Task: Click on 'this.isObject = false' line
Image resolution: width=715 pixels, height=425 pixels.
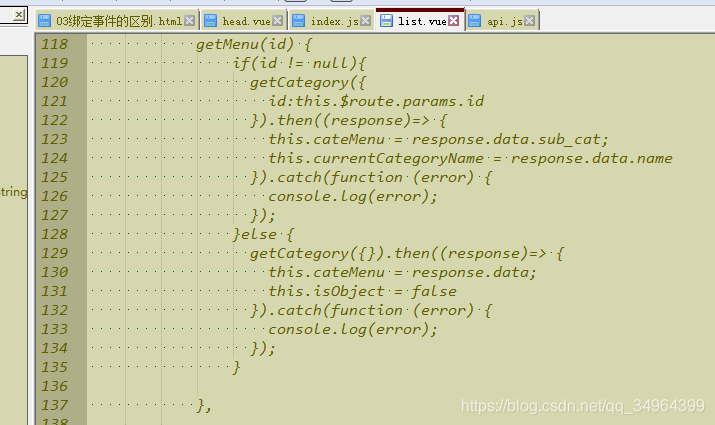Action: (363, 291)
